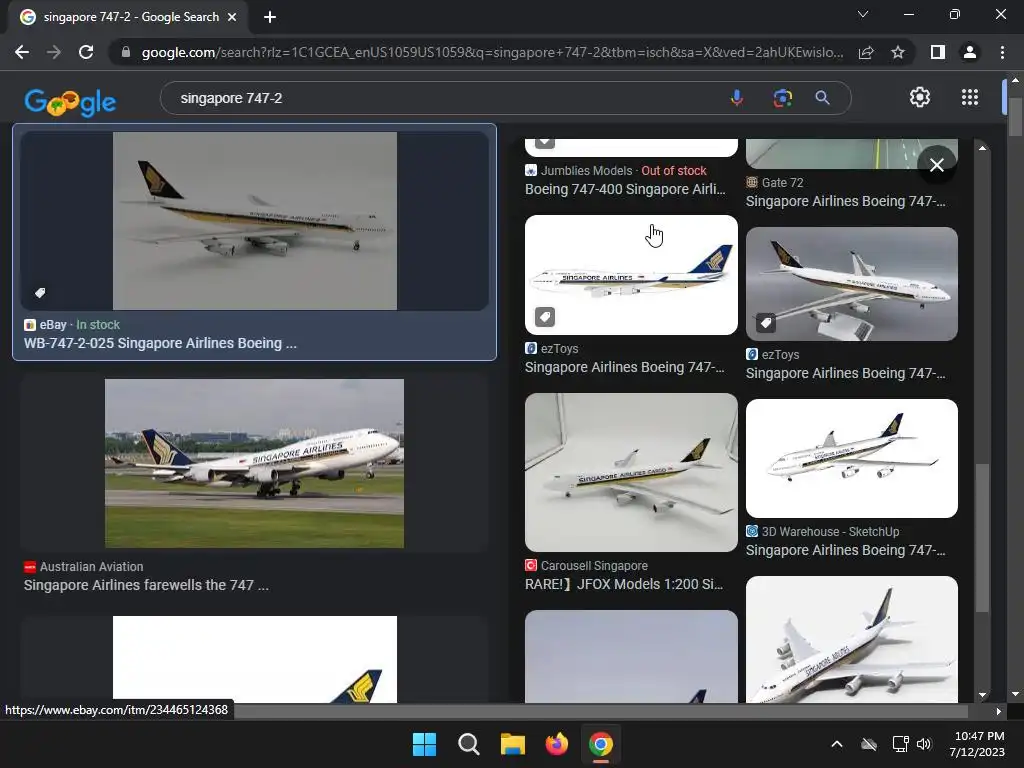Submit search with magnifier icon

pos(822,98)
